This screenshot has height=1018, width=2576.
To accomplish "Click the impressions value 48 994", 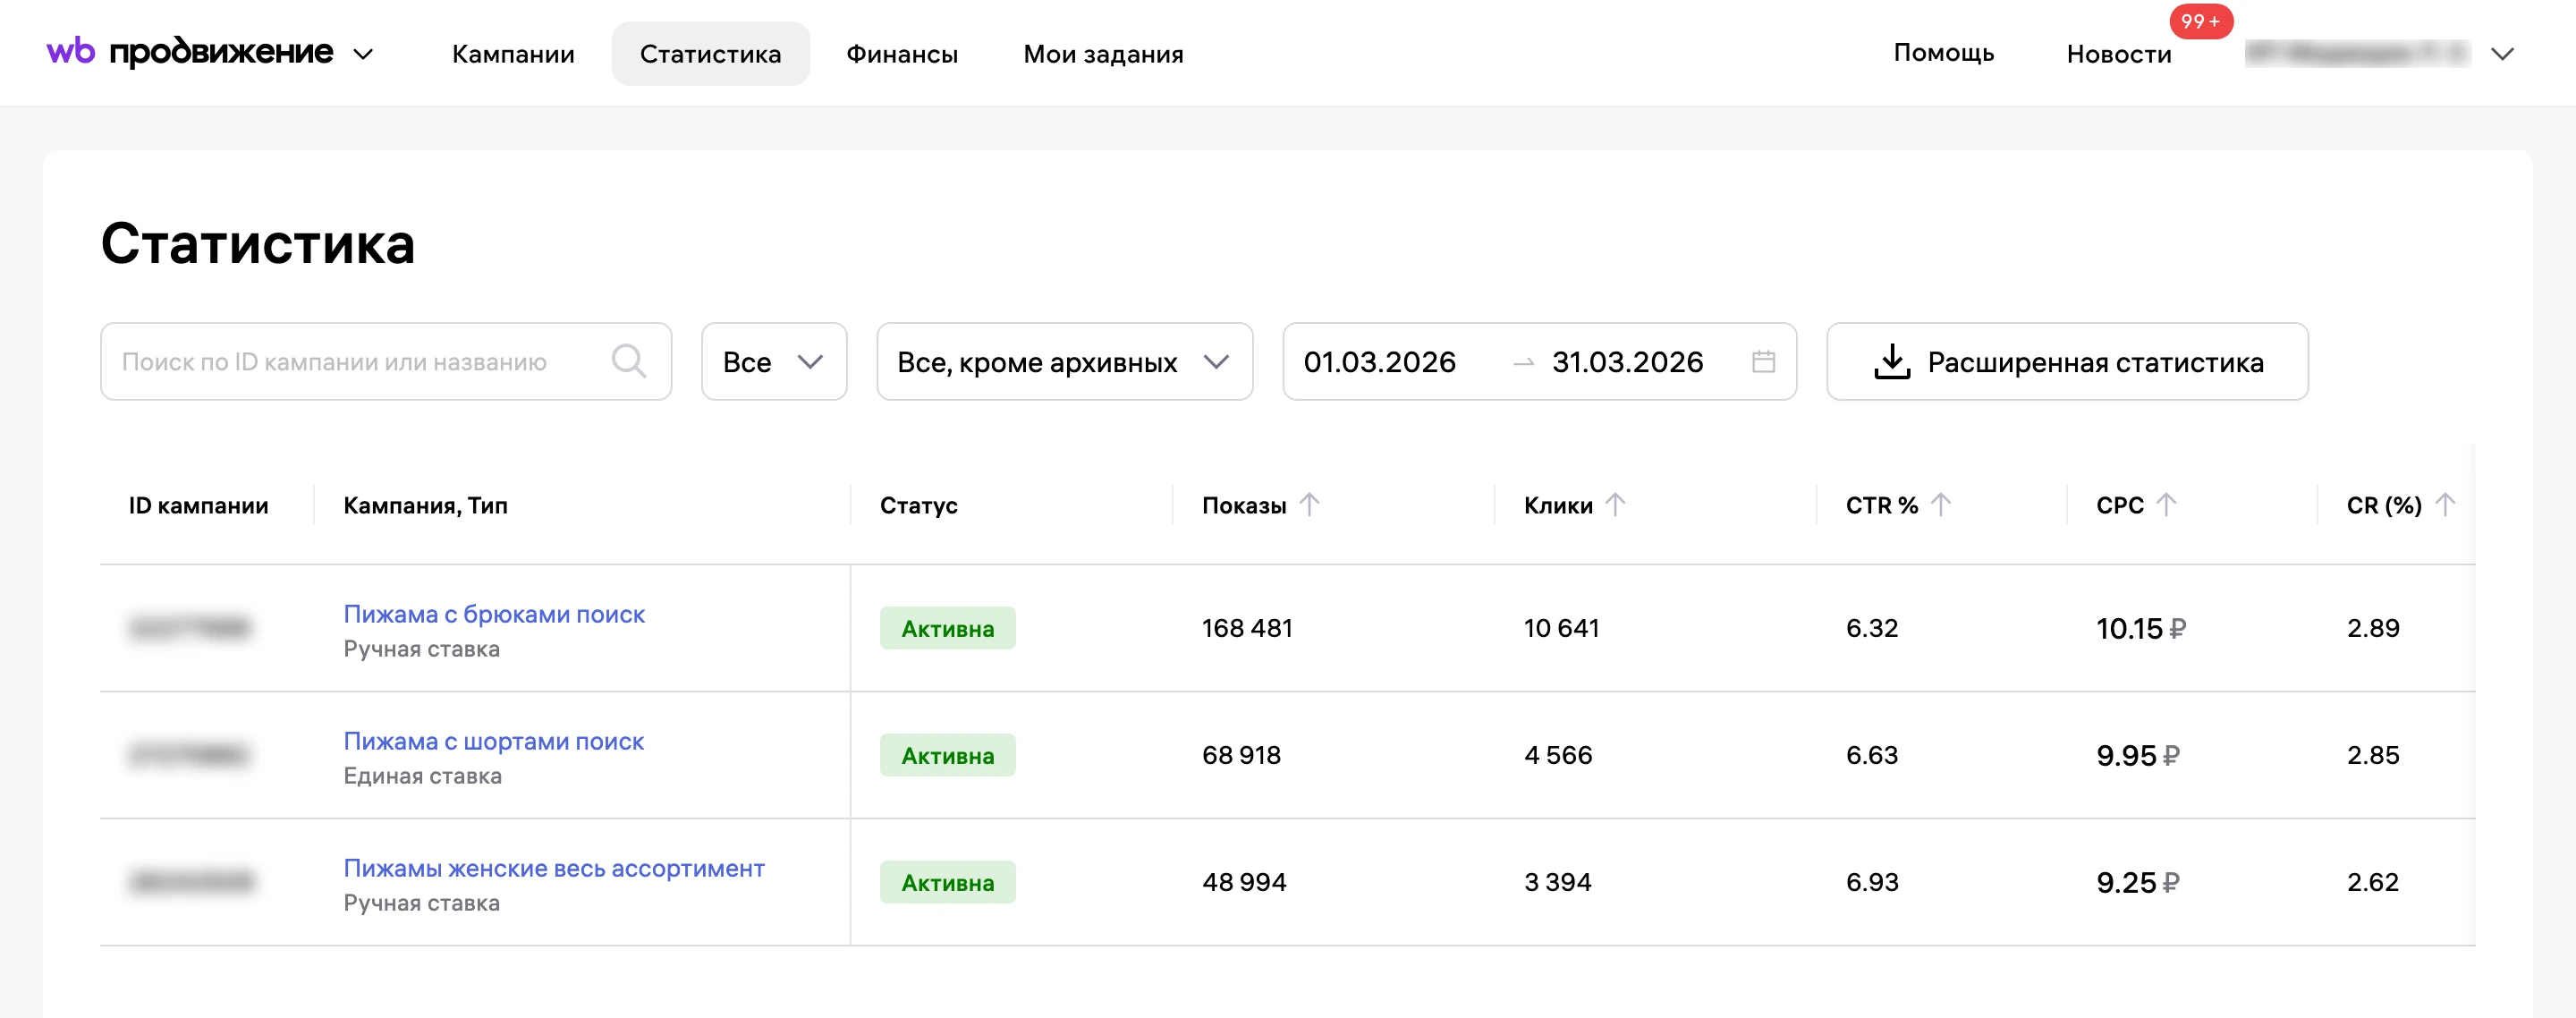I will click(x=1244, y=882).
